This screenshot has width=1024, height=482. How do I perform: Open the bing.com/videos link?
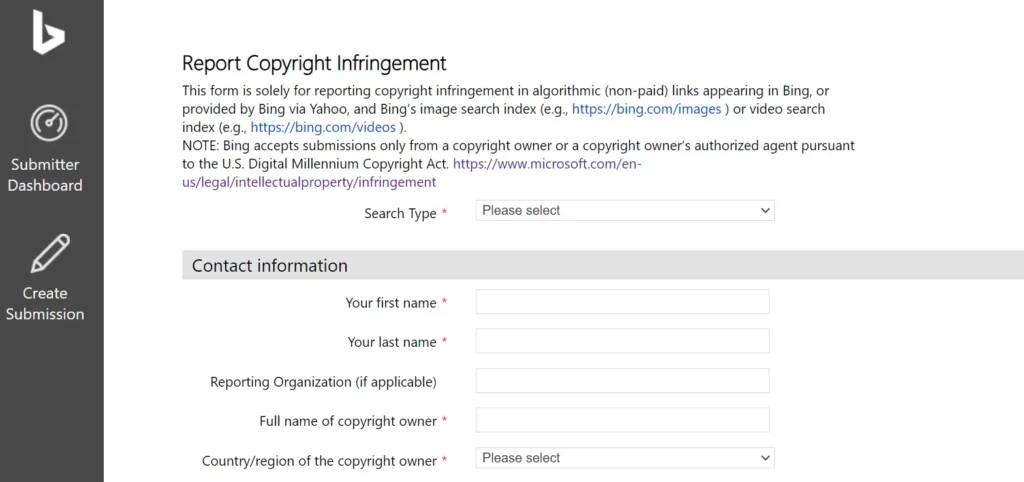323,127
